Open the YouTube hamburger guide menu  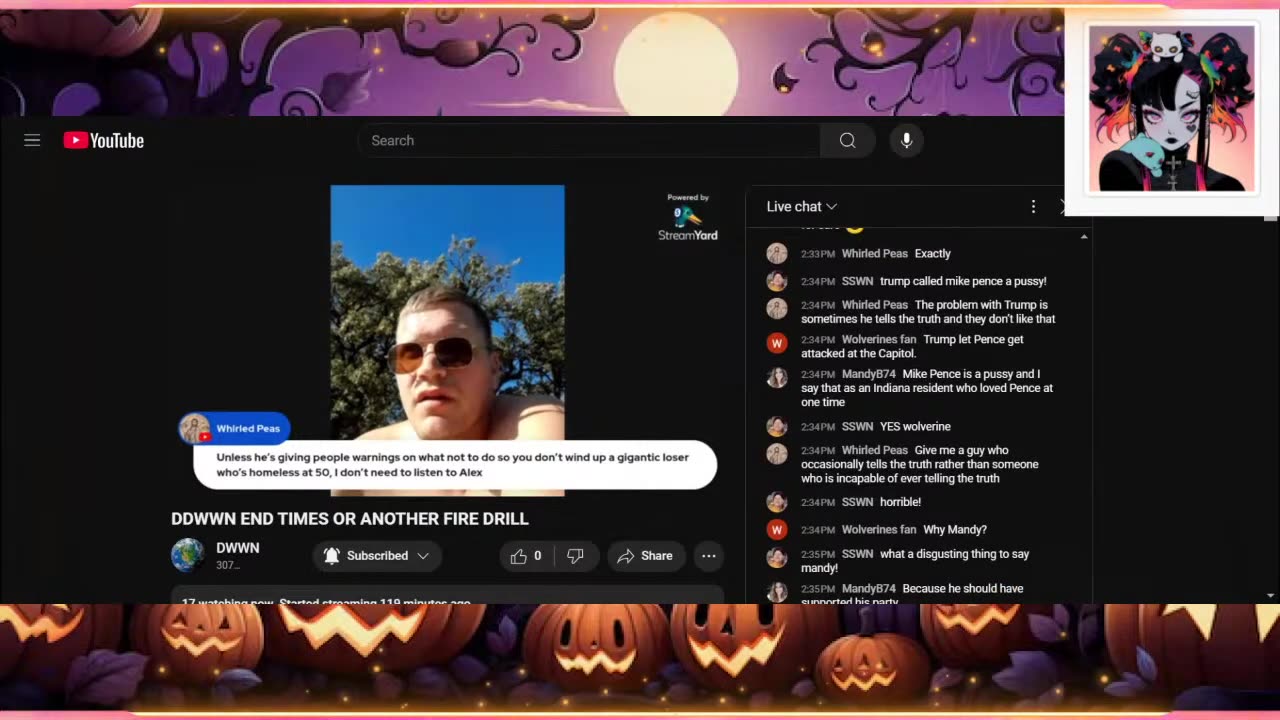pyautogui.click(x=32, y=141)
